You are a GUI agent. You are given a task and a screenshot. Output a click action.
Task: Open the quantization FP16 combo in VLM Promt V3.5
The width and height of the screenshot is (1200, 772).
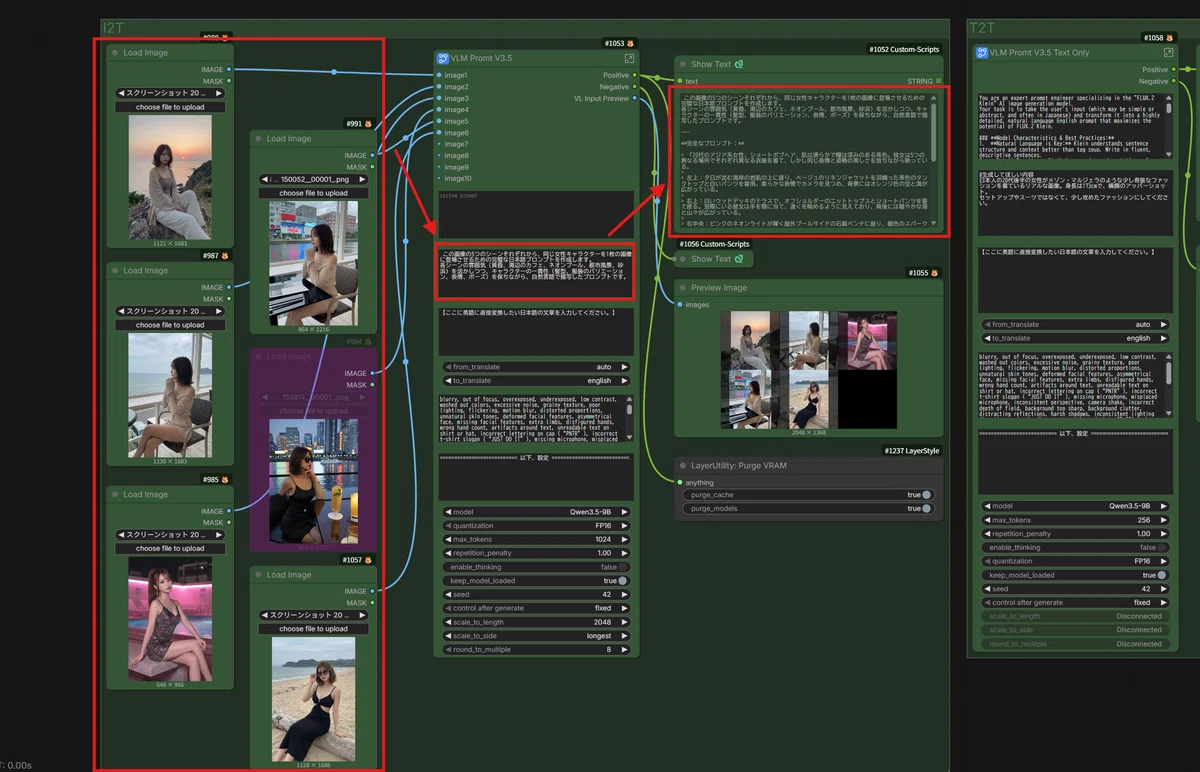536,526
